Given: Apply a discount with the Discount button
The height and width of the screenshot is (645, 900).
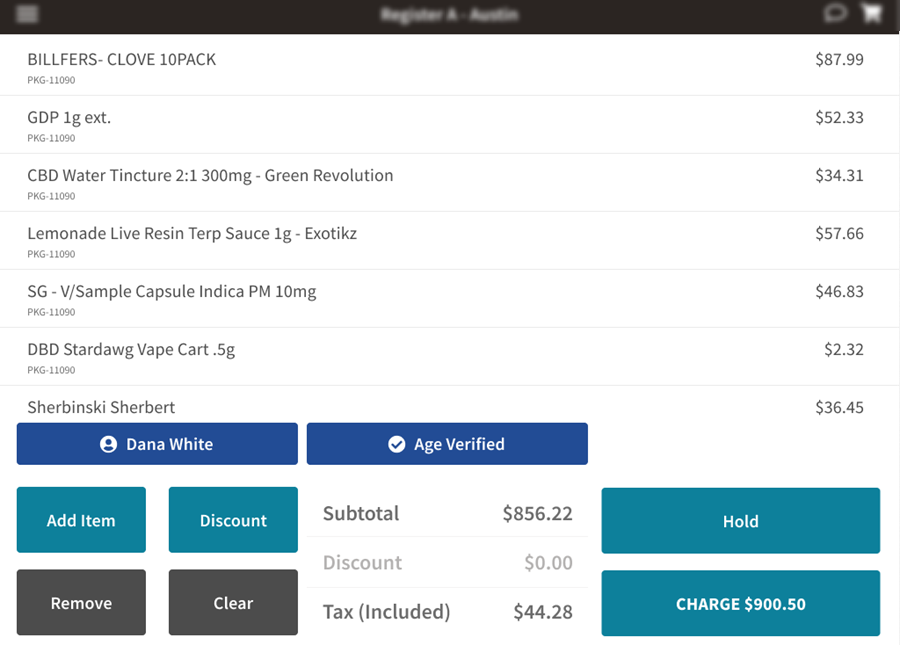Looking at the screenshot, I should (x=233, y=520).
